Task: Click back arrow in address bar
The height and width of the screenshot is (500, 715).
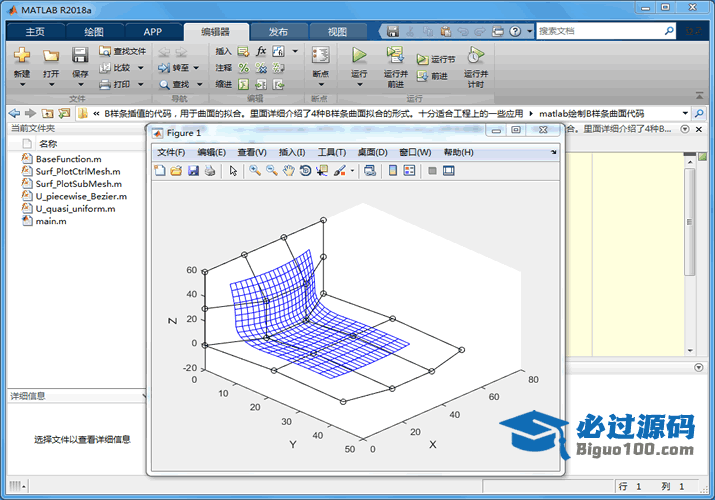Action: pyautogui.click(x=14, y=113)
